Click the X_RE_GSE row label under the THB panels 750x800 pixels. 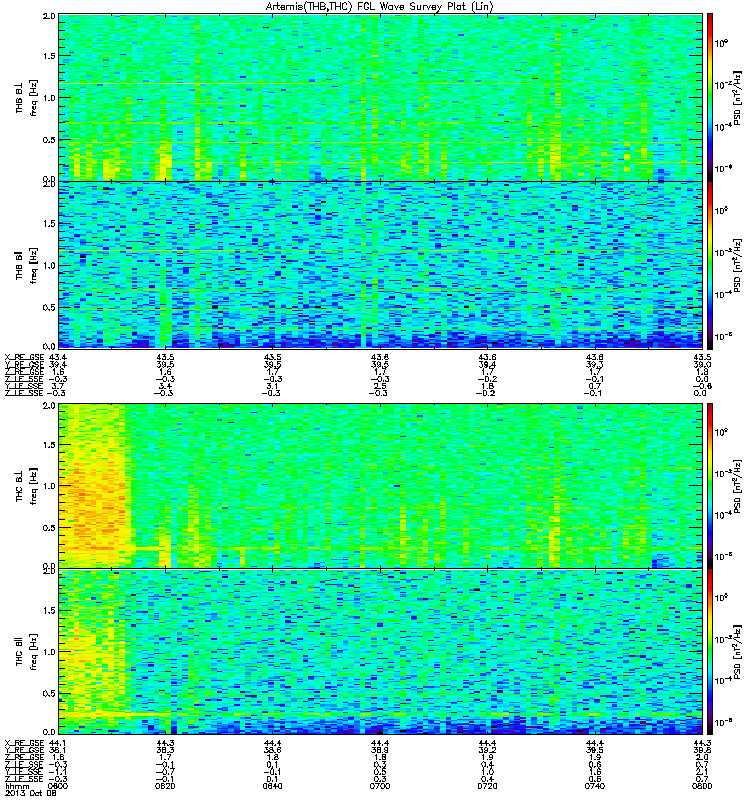click(24, 357)
